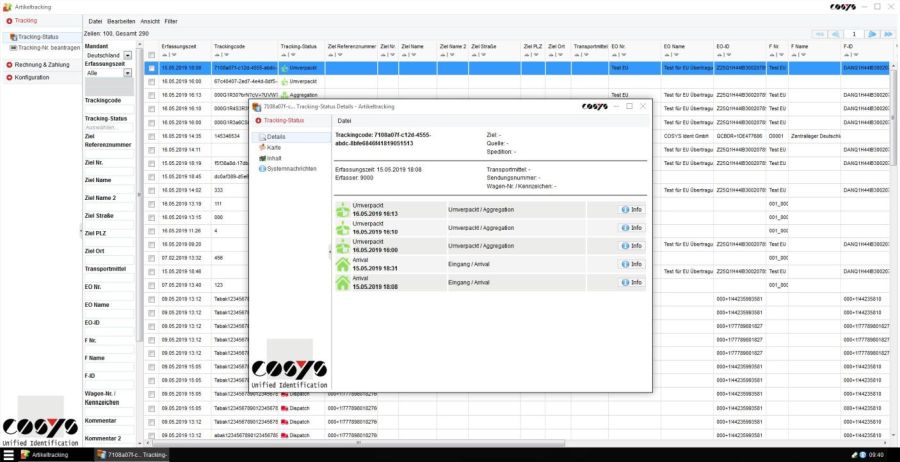Collapse the details window sidebar with splitter handle

click(329, 251)
